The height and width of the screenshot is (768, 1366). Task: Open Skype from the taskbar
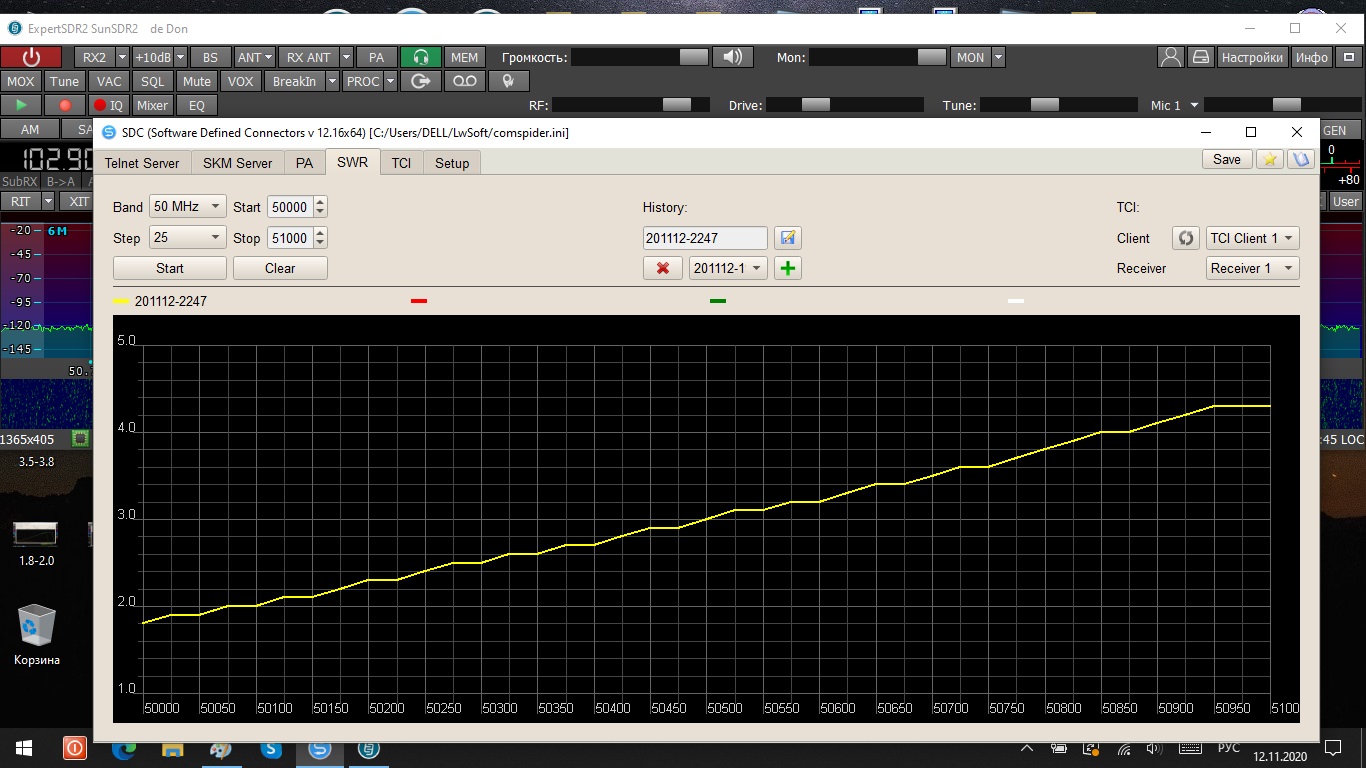[x=271, y=748]
